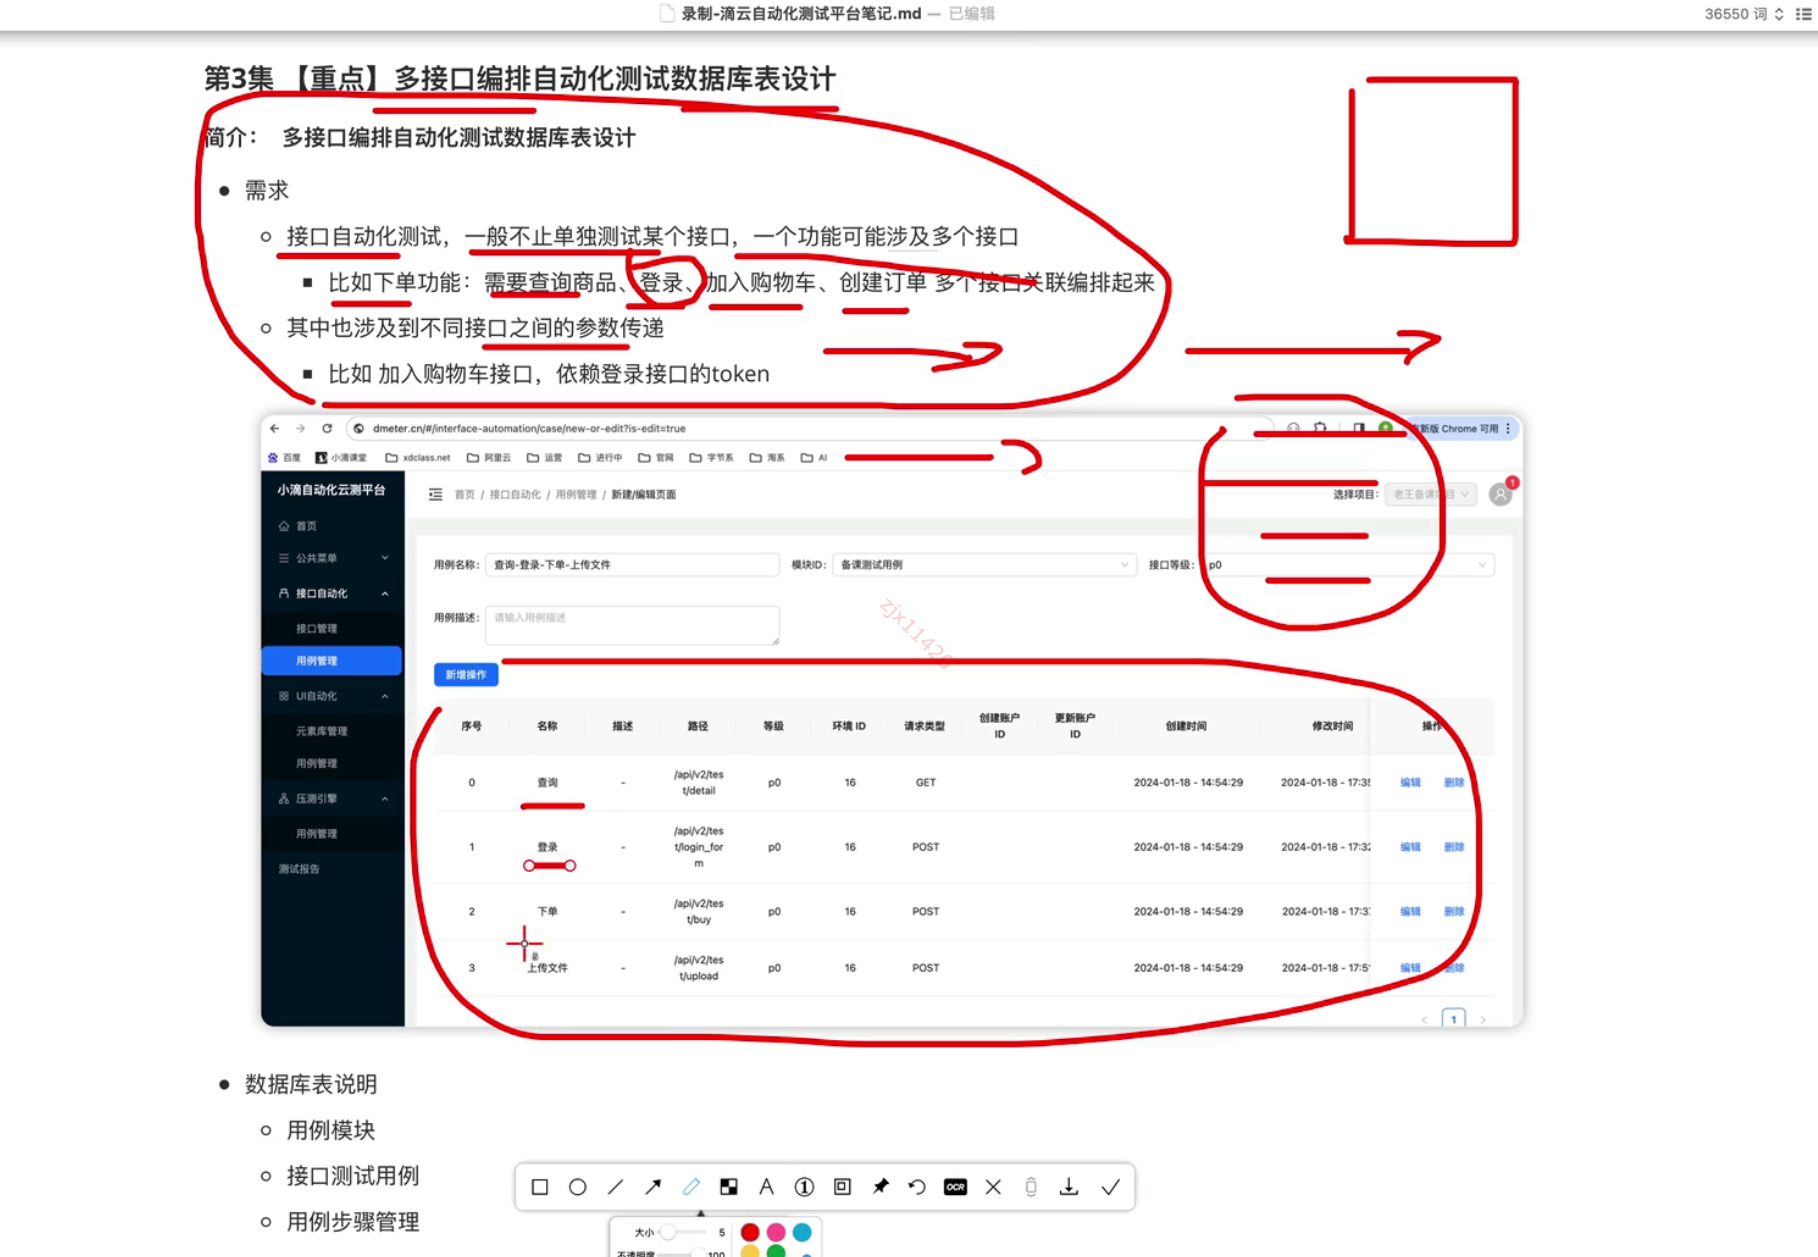
Task: Select the numbered marker tool
Action: (x=804, y=1187)
